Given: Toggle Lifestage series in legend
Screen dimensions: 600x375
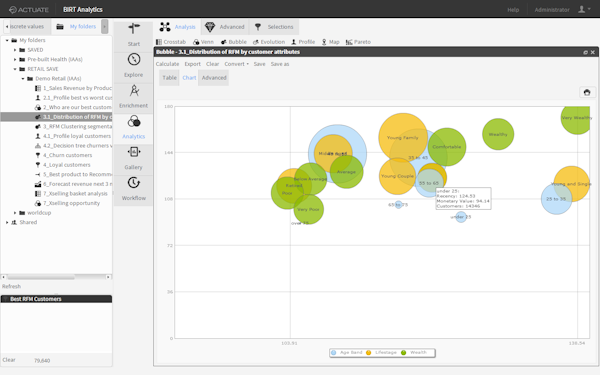Looking at the screenshot, I should coord(382,352).
